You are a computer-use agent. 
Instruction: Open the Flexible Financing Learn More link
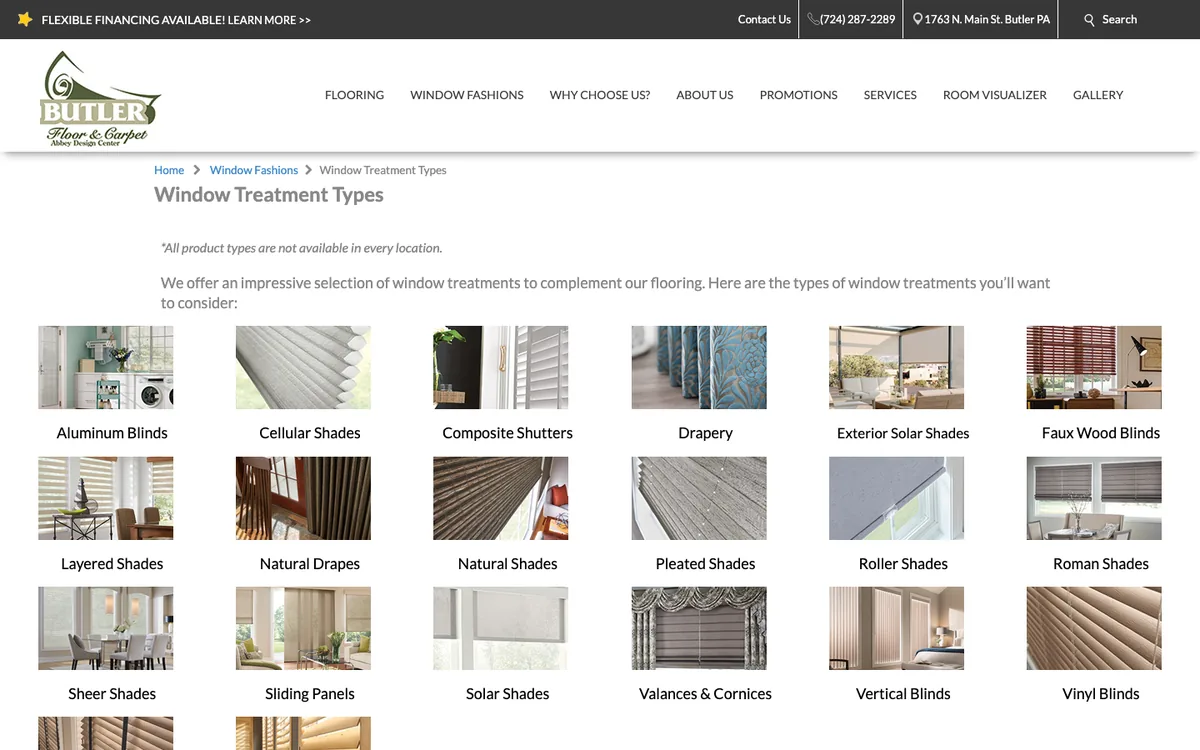point(176,20)
